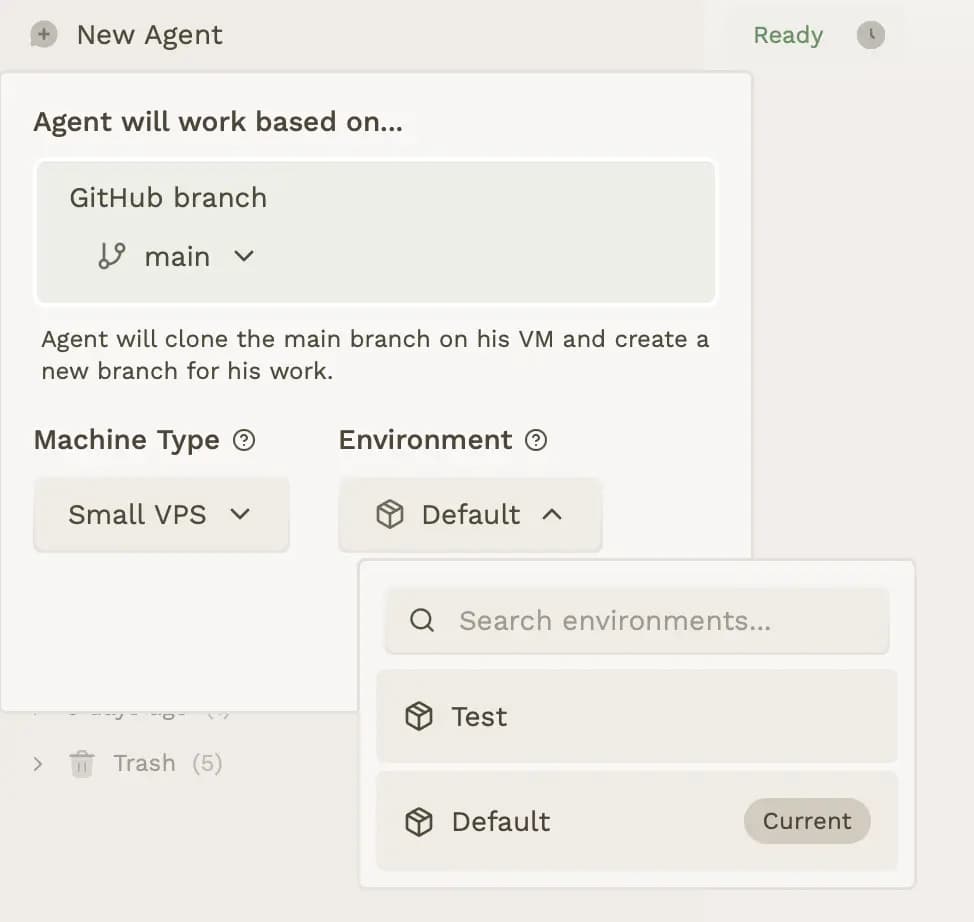Click the New Agent label
Image resolution: width=974 pixels, height=922 pixels.
coord(150,36)
